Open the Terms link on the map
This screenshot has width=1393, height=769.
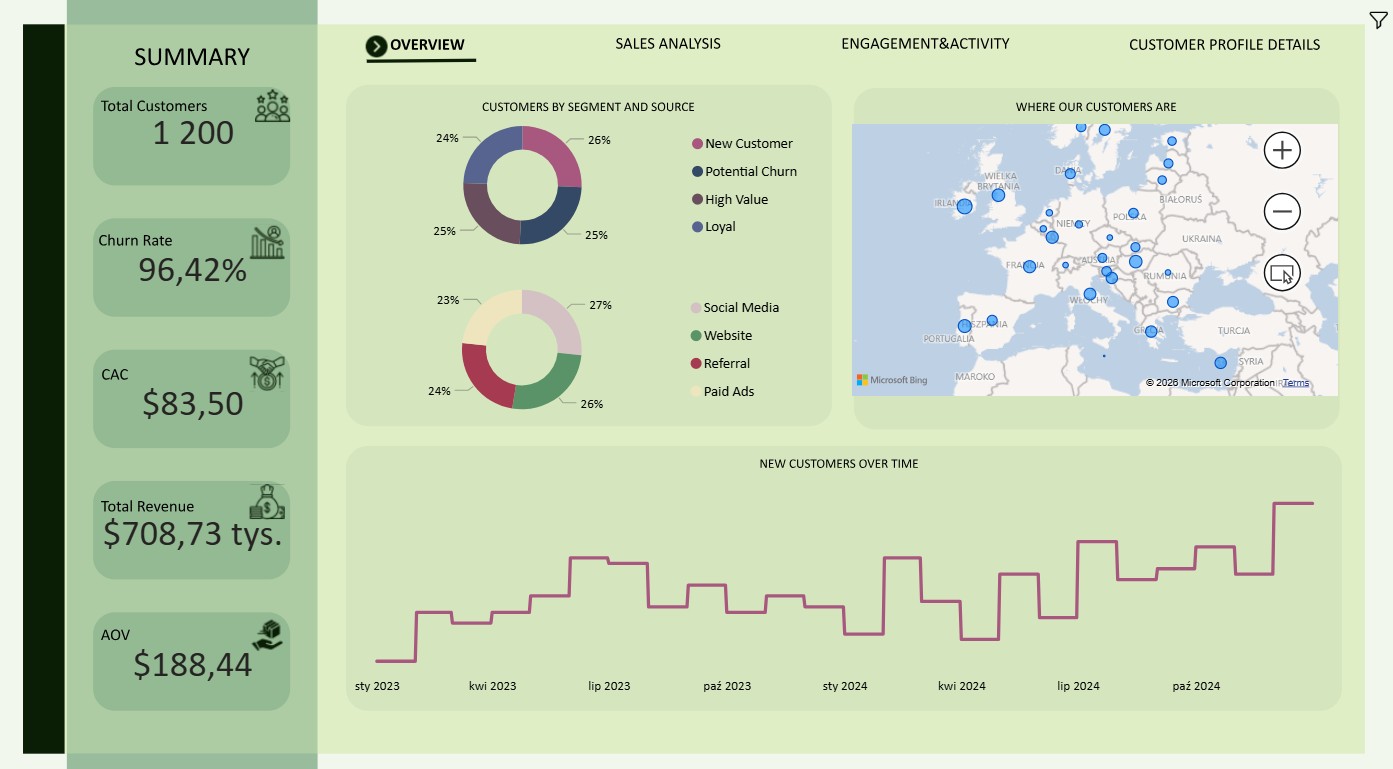pos(1296,383)
